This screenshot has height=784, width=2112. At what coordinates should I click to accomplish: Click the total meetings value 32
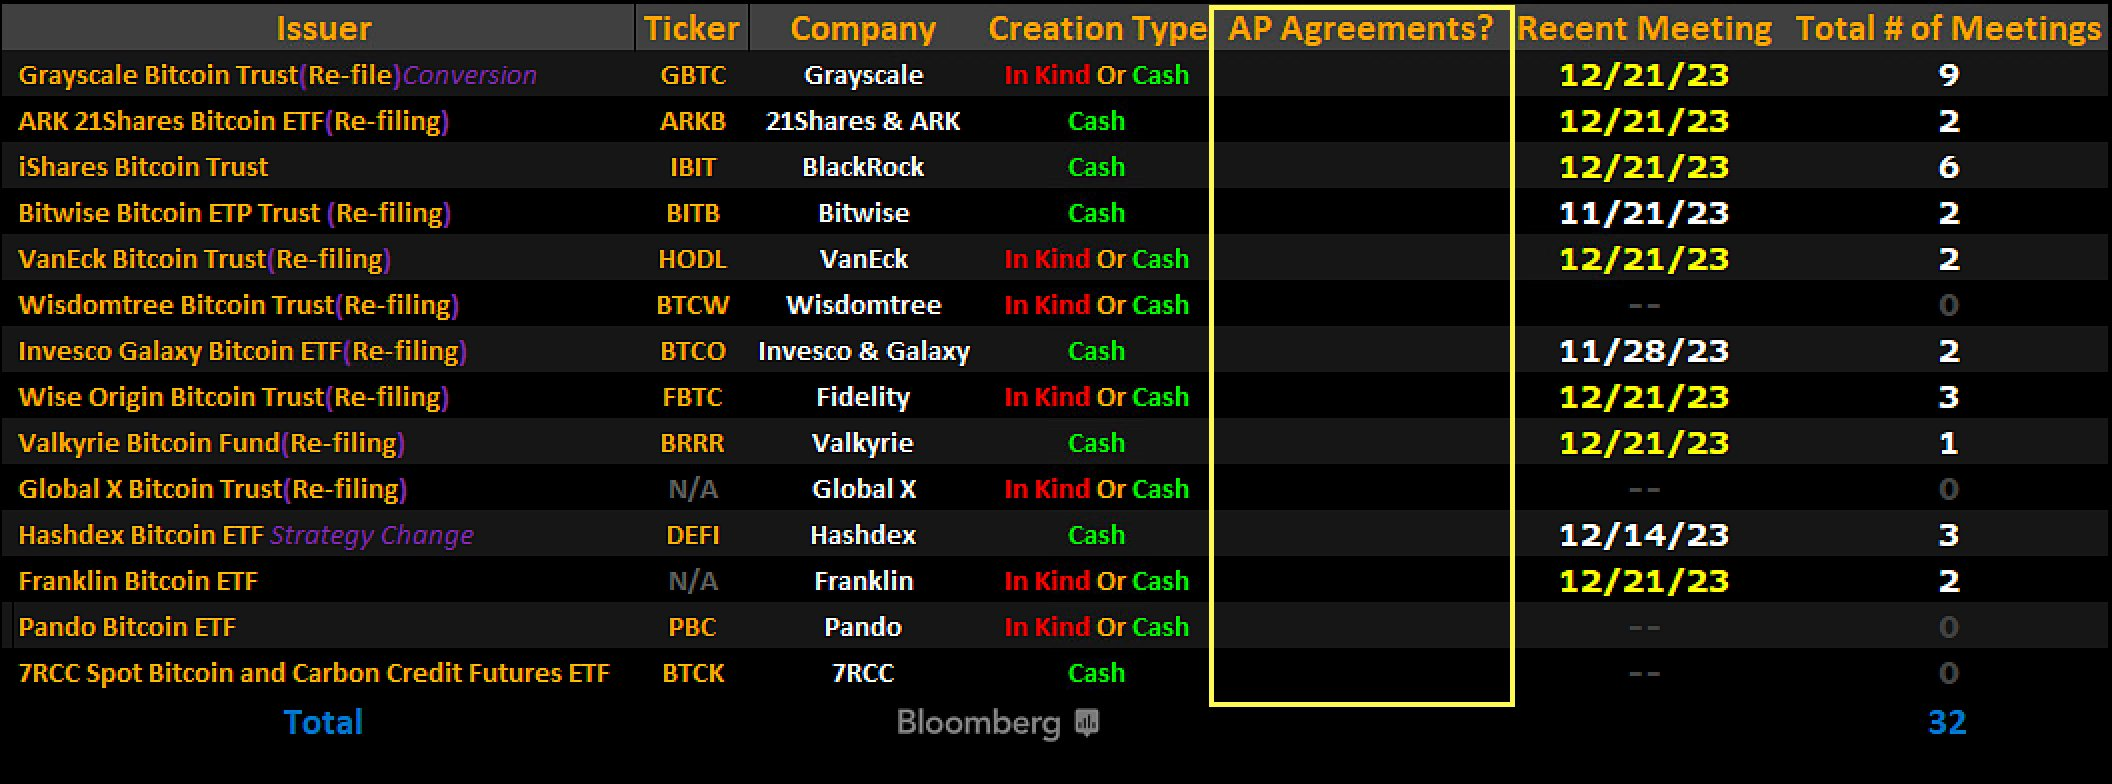tap(1947, 722)
